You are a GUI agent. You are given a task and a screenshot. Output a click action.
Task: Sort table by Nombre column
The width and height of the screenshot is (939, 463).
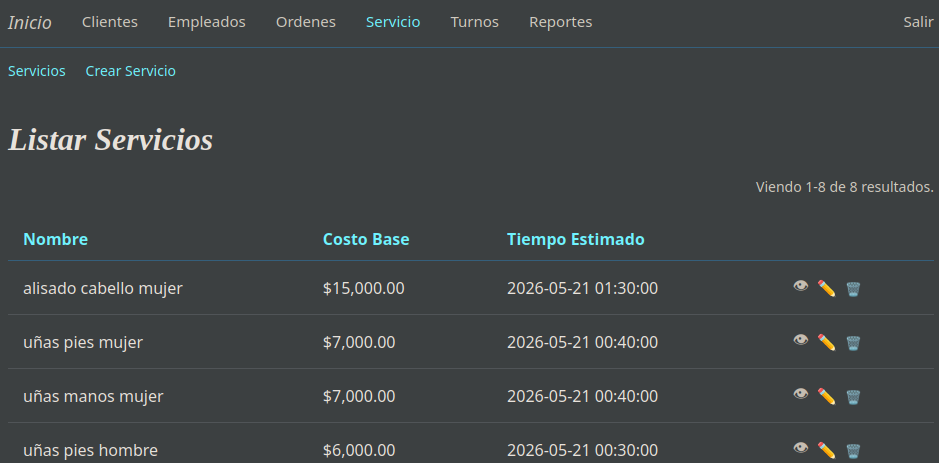(x=55, y=240)
